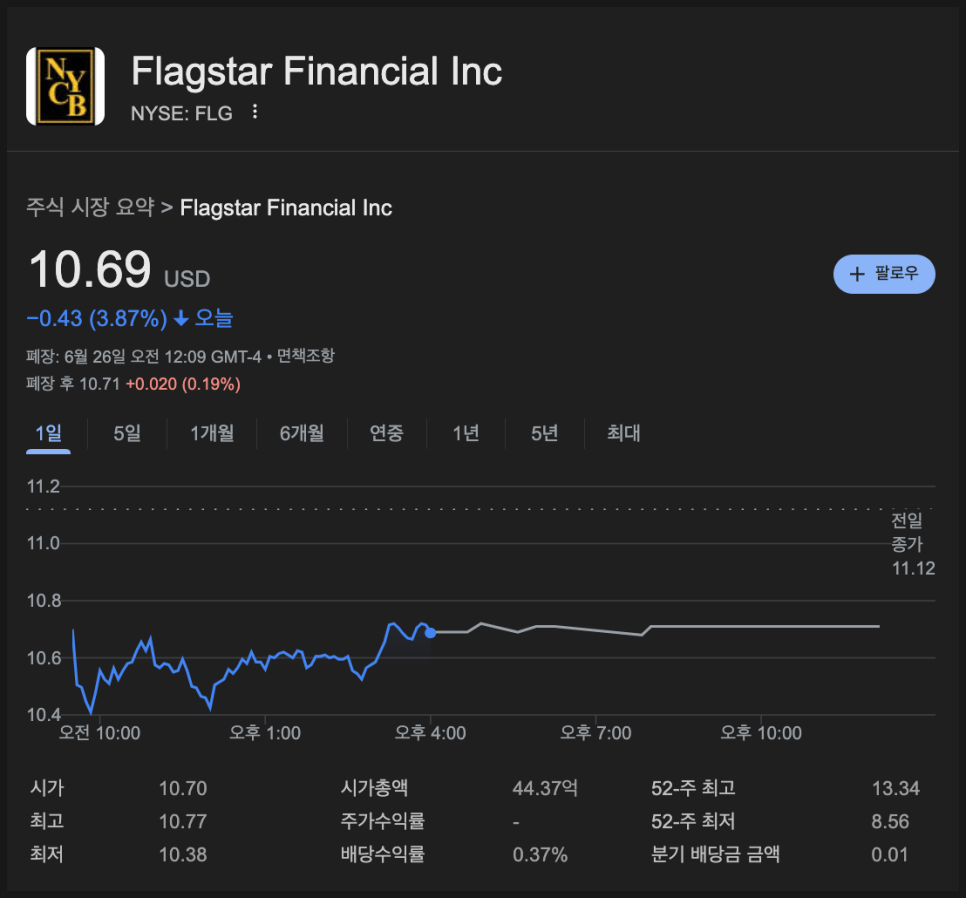966x898 pixels.
Task: Click the NYCB company logo icon
Action: 65,87
